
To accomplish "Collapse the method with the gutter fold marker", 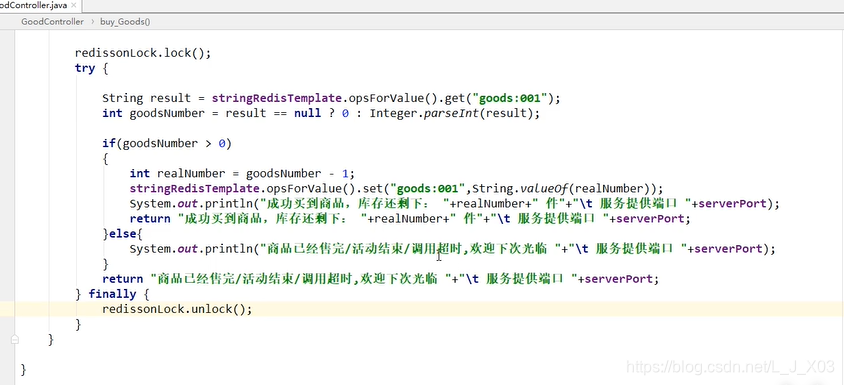I will tap(15, 339).
